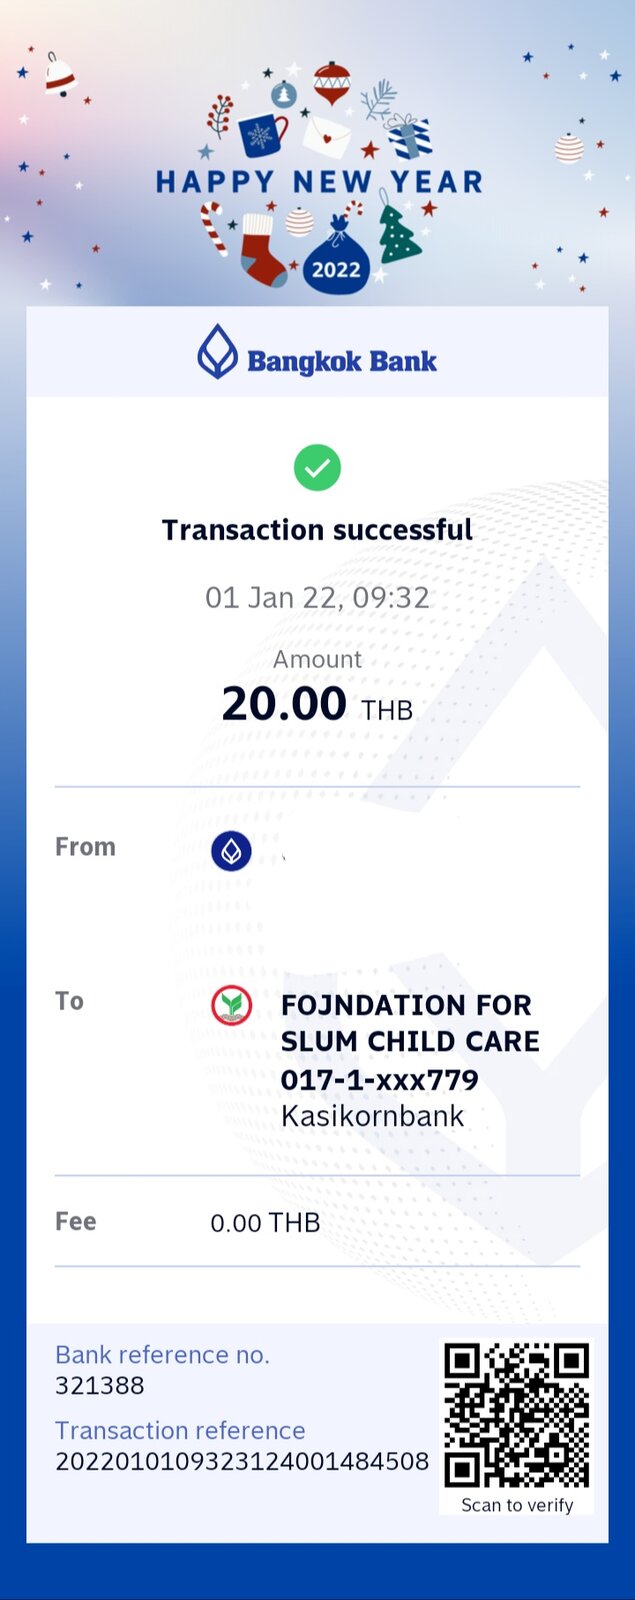Select the transaction reference number
Viewport: 635px width, 1600px height.
(242, 1461)
